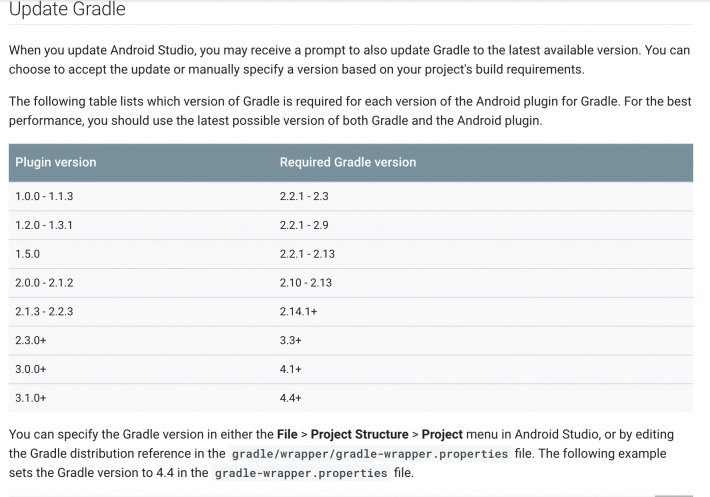Screen dimensions: 710x497
Task: Click the bold File menu text
Action: [x=285, y=435]
